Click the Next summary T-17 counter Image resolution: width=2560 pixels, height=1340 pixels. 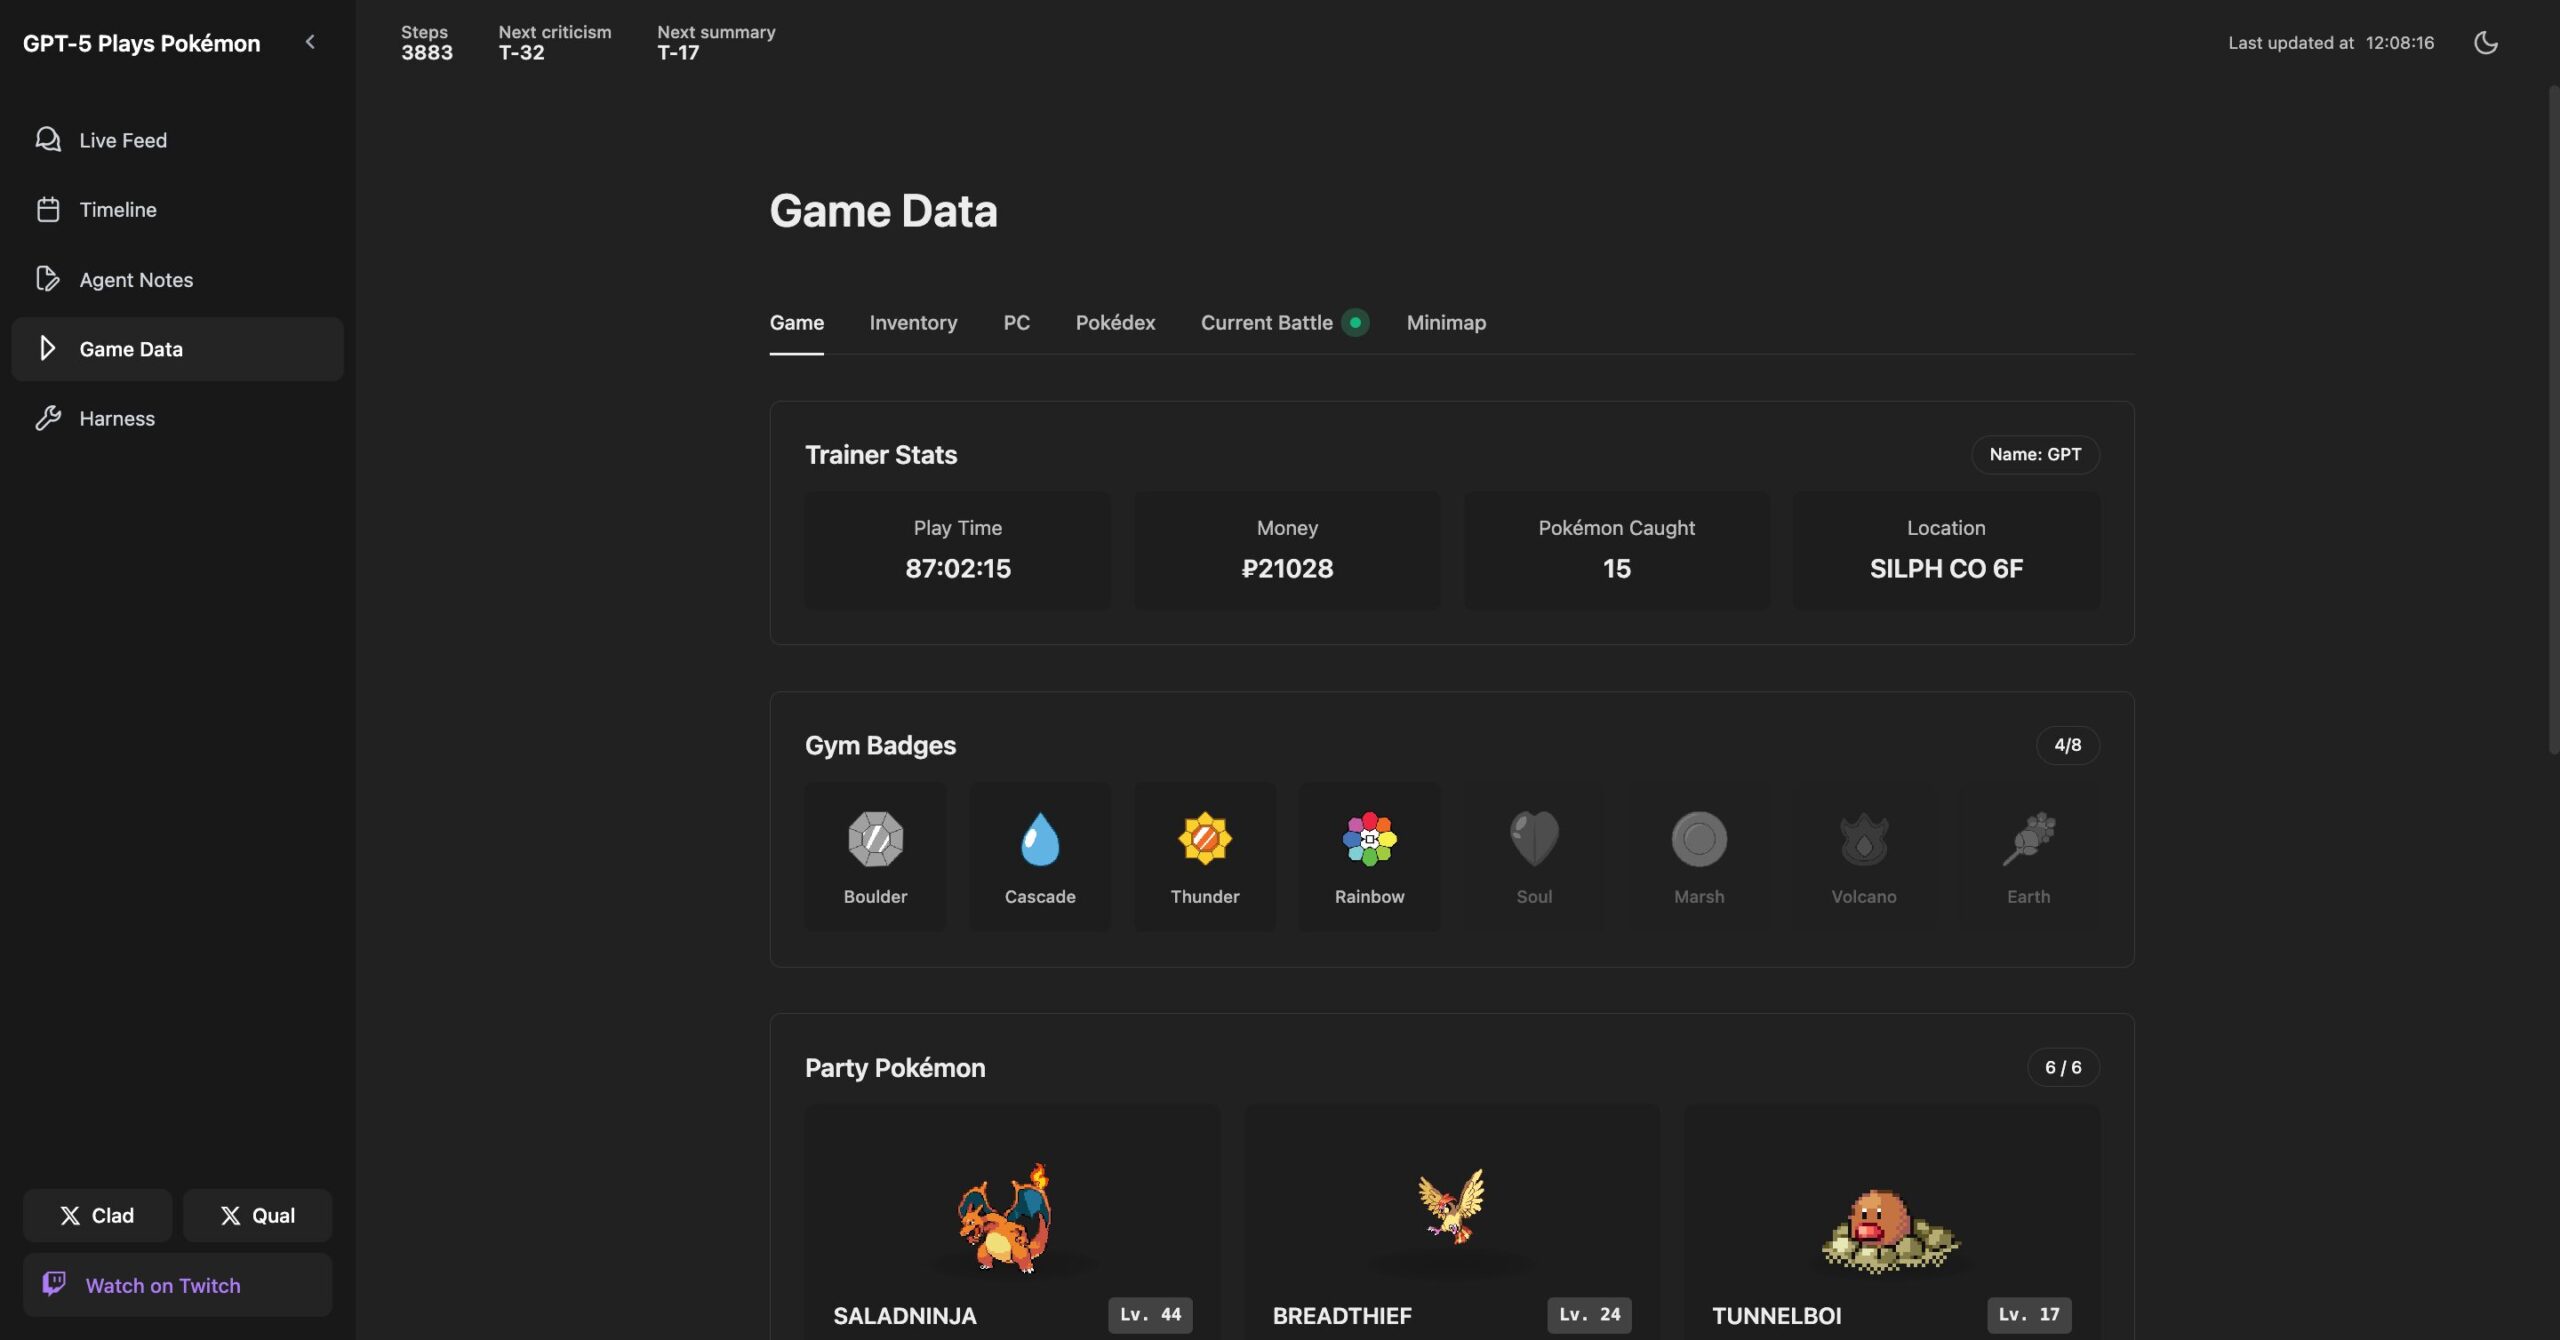[x=716, y=43]
